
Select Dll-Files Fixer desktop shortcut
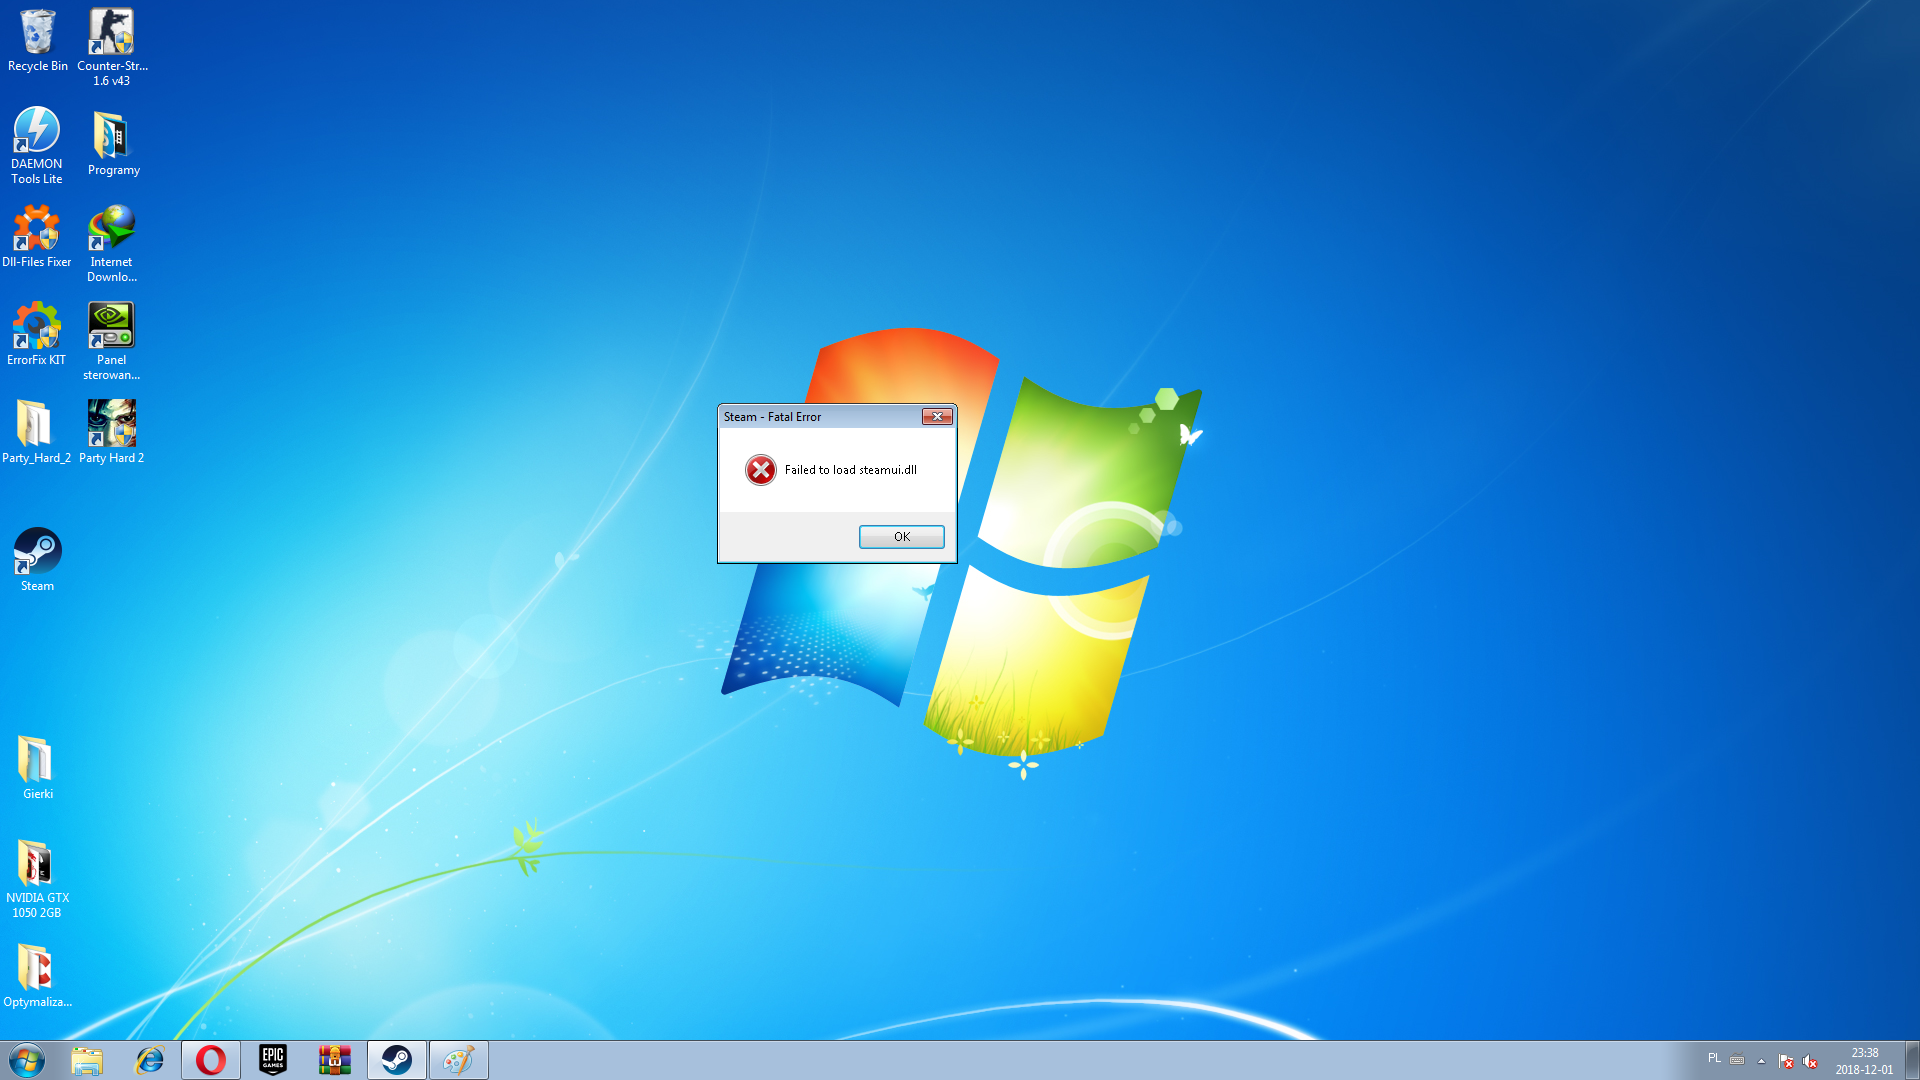[x=37, y=230]
